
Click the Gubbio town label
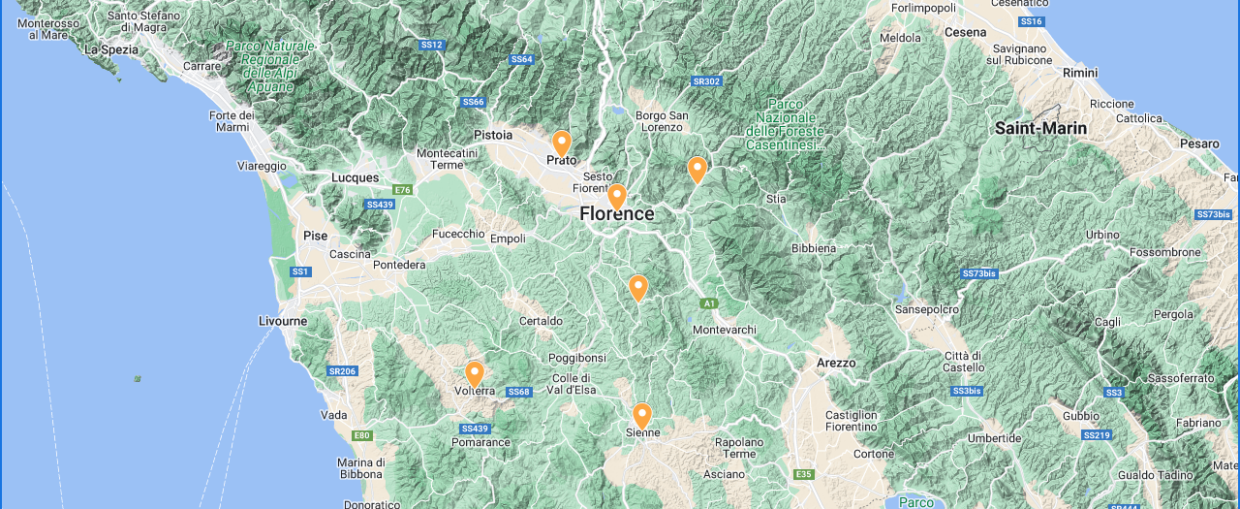point(1080,415)
